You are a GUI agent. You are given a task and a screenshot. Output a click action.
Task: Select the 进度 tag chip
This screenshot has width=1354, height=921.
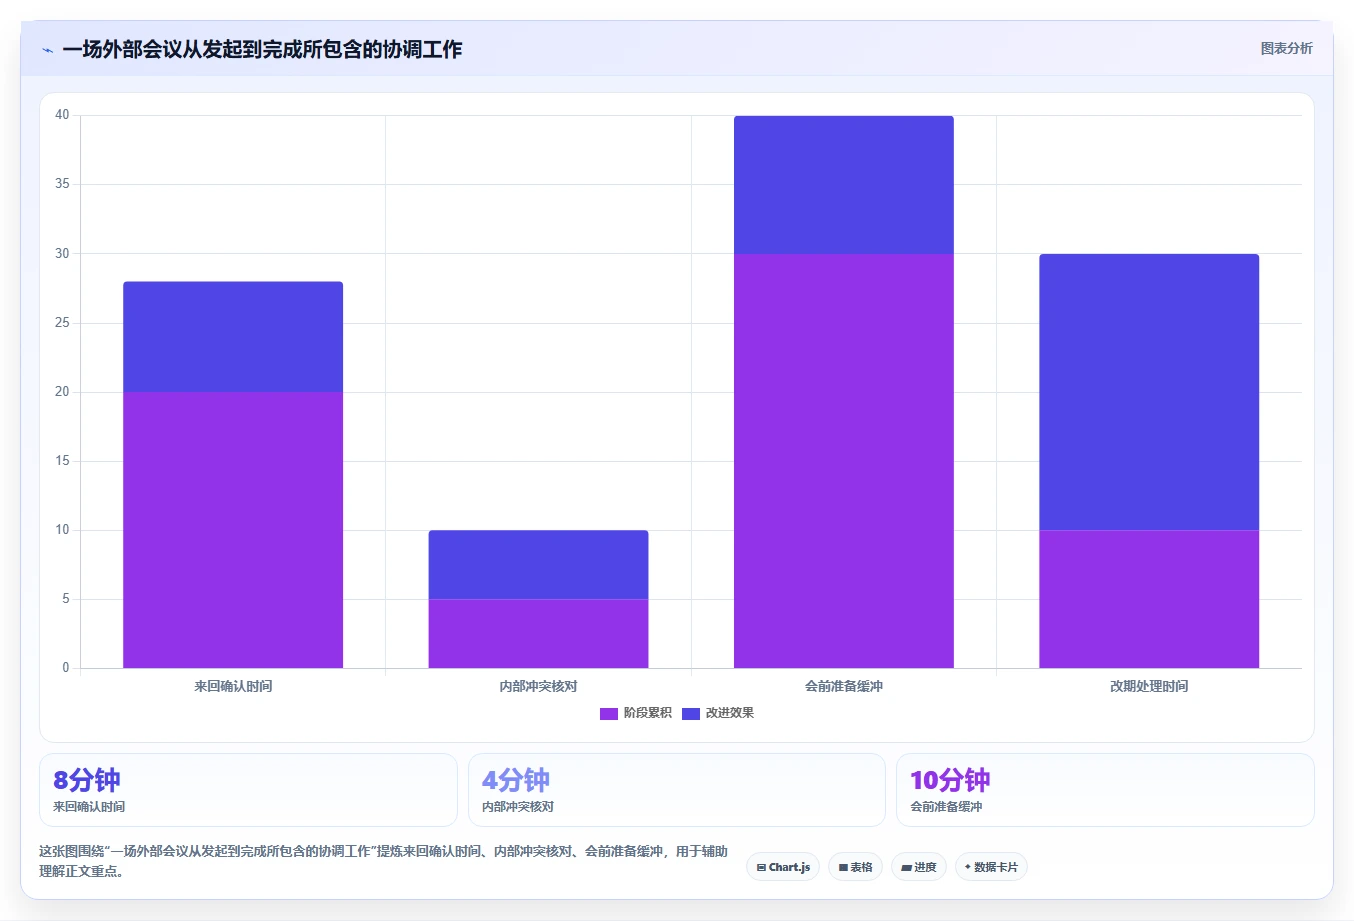click(x=919, y=867)
